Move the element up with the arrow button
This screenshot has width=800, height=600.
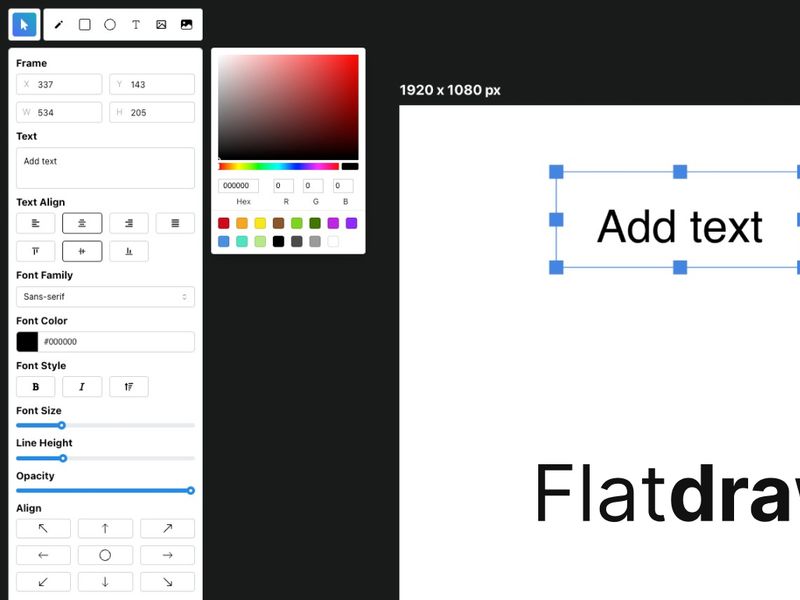point(105,528)
